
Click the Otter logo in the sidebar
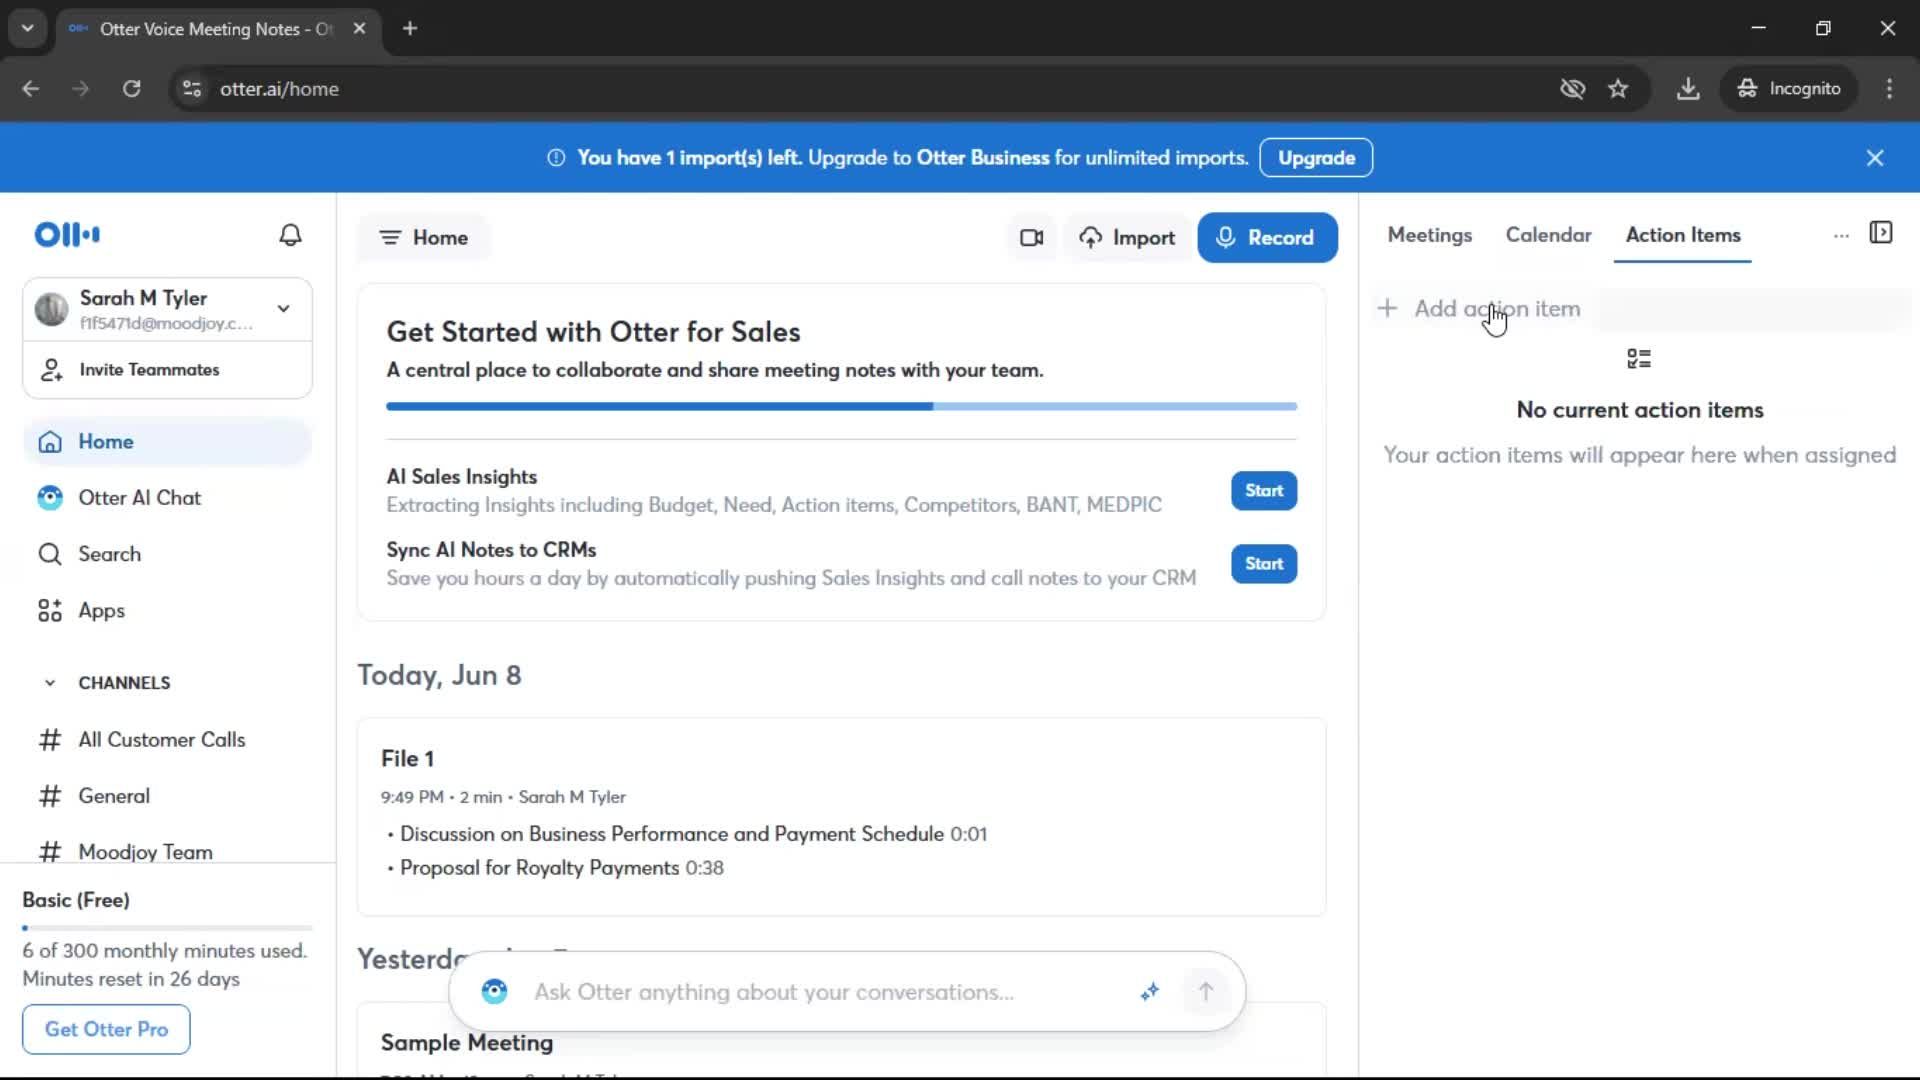point(67,235)
